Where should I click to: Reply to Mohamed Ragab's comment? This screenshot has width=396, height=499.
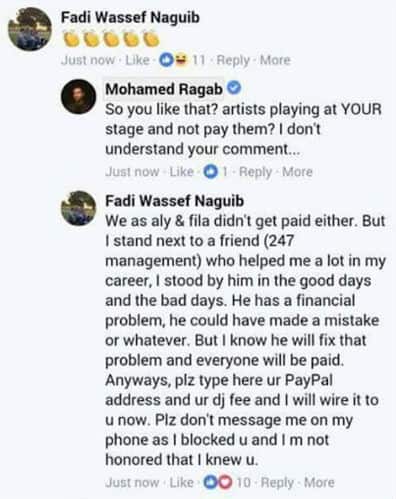[x=256, y=172]
